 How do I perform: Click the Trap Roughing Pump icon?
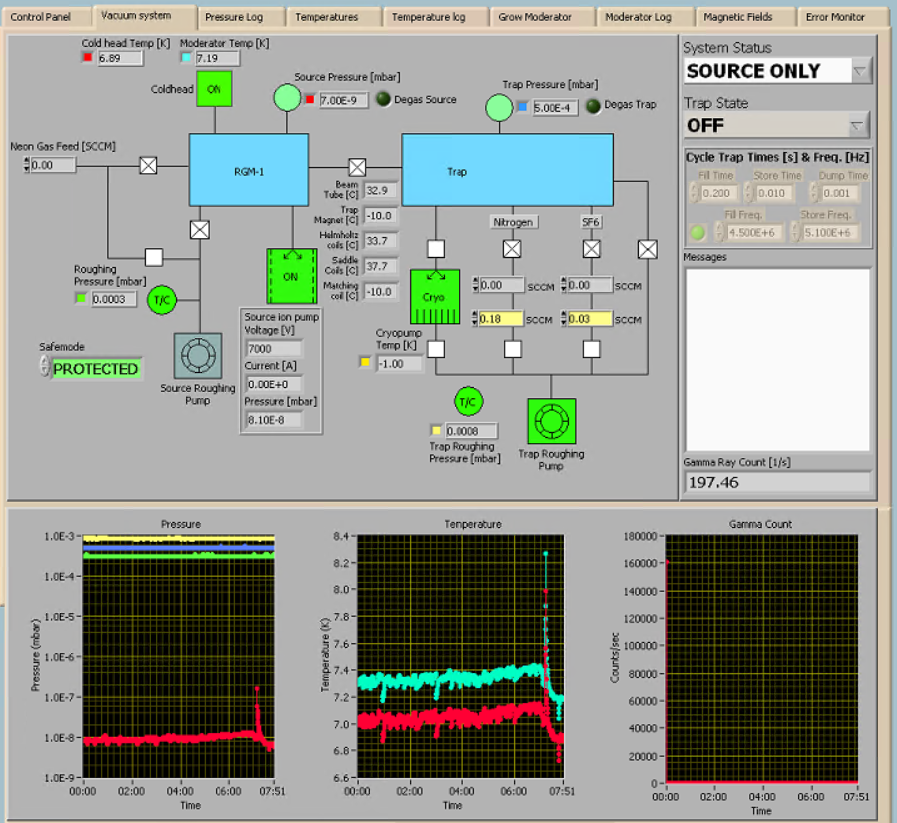pyautogui.click(x=551, y=422)
